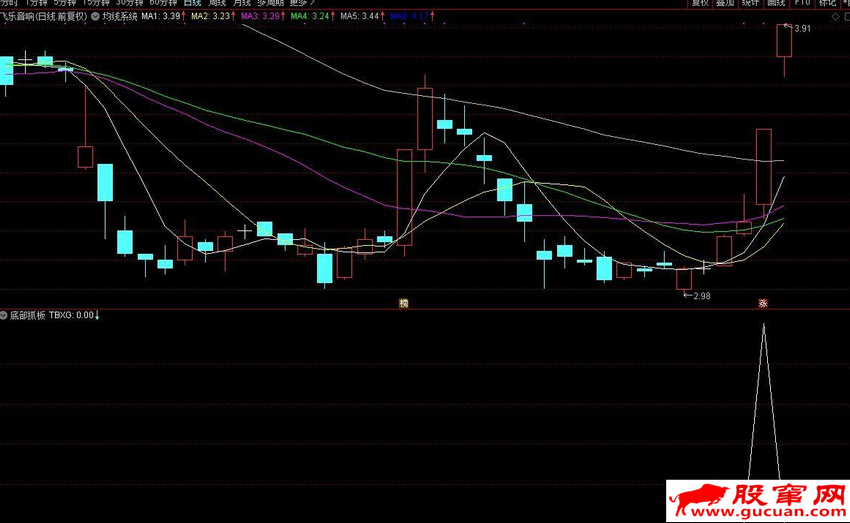Open the 多周期 tab
850x523 pixels.
tap(271, 3)
